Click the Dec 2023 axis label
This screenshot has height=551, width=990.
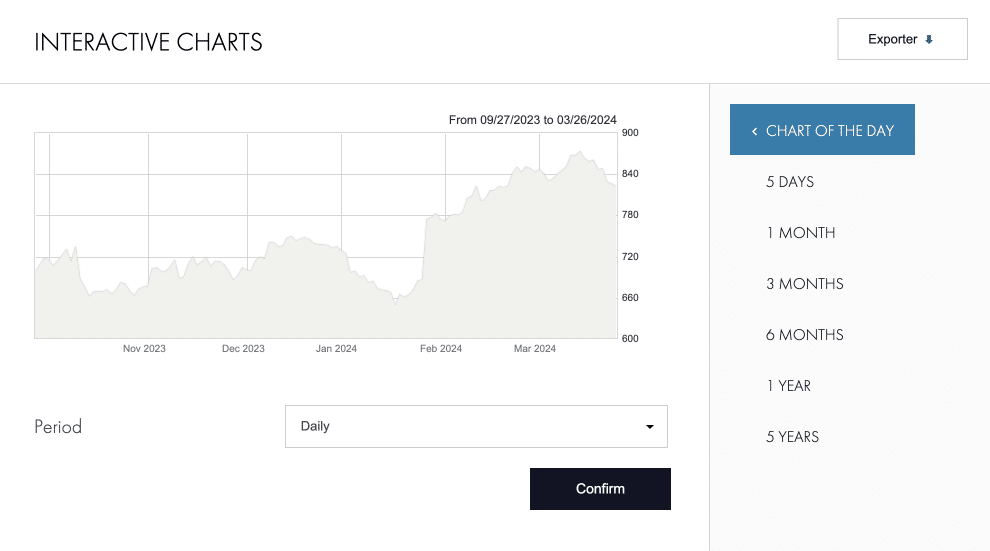coord(243,348)
